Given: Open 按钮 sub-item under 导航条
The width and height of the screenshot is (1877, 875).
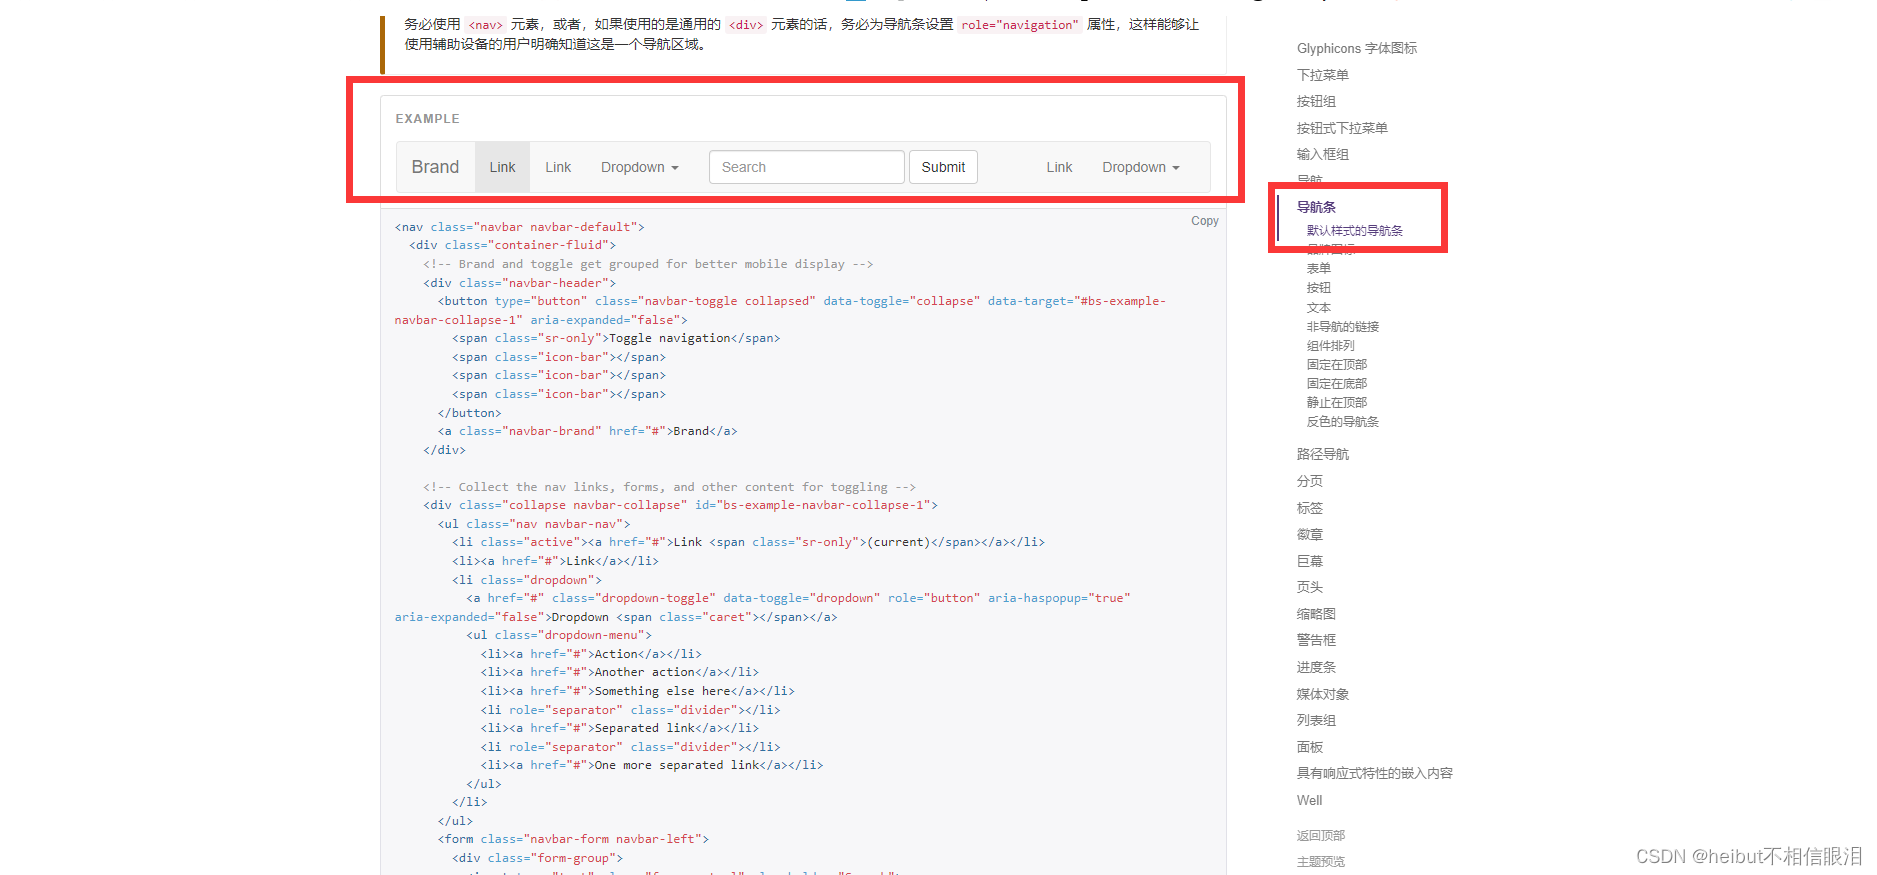Looking at the screenshot, I should click(1318, 287).
